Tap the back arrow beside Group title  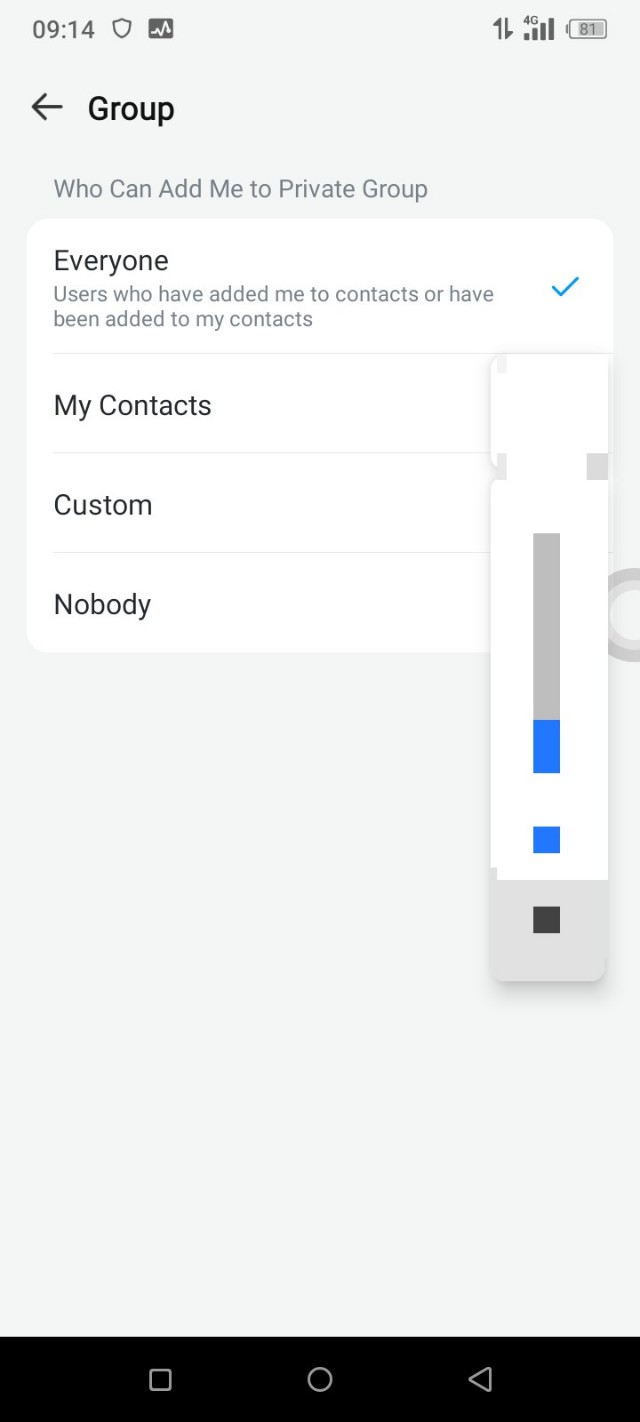point(47,107)
